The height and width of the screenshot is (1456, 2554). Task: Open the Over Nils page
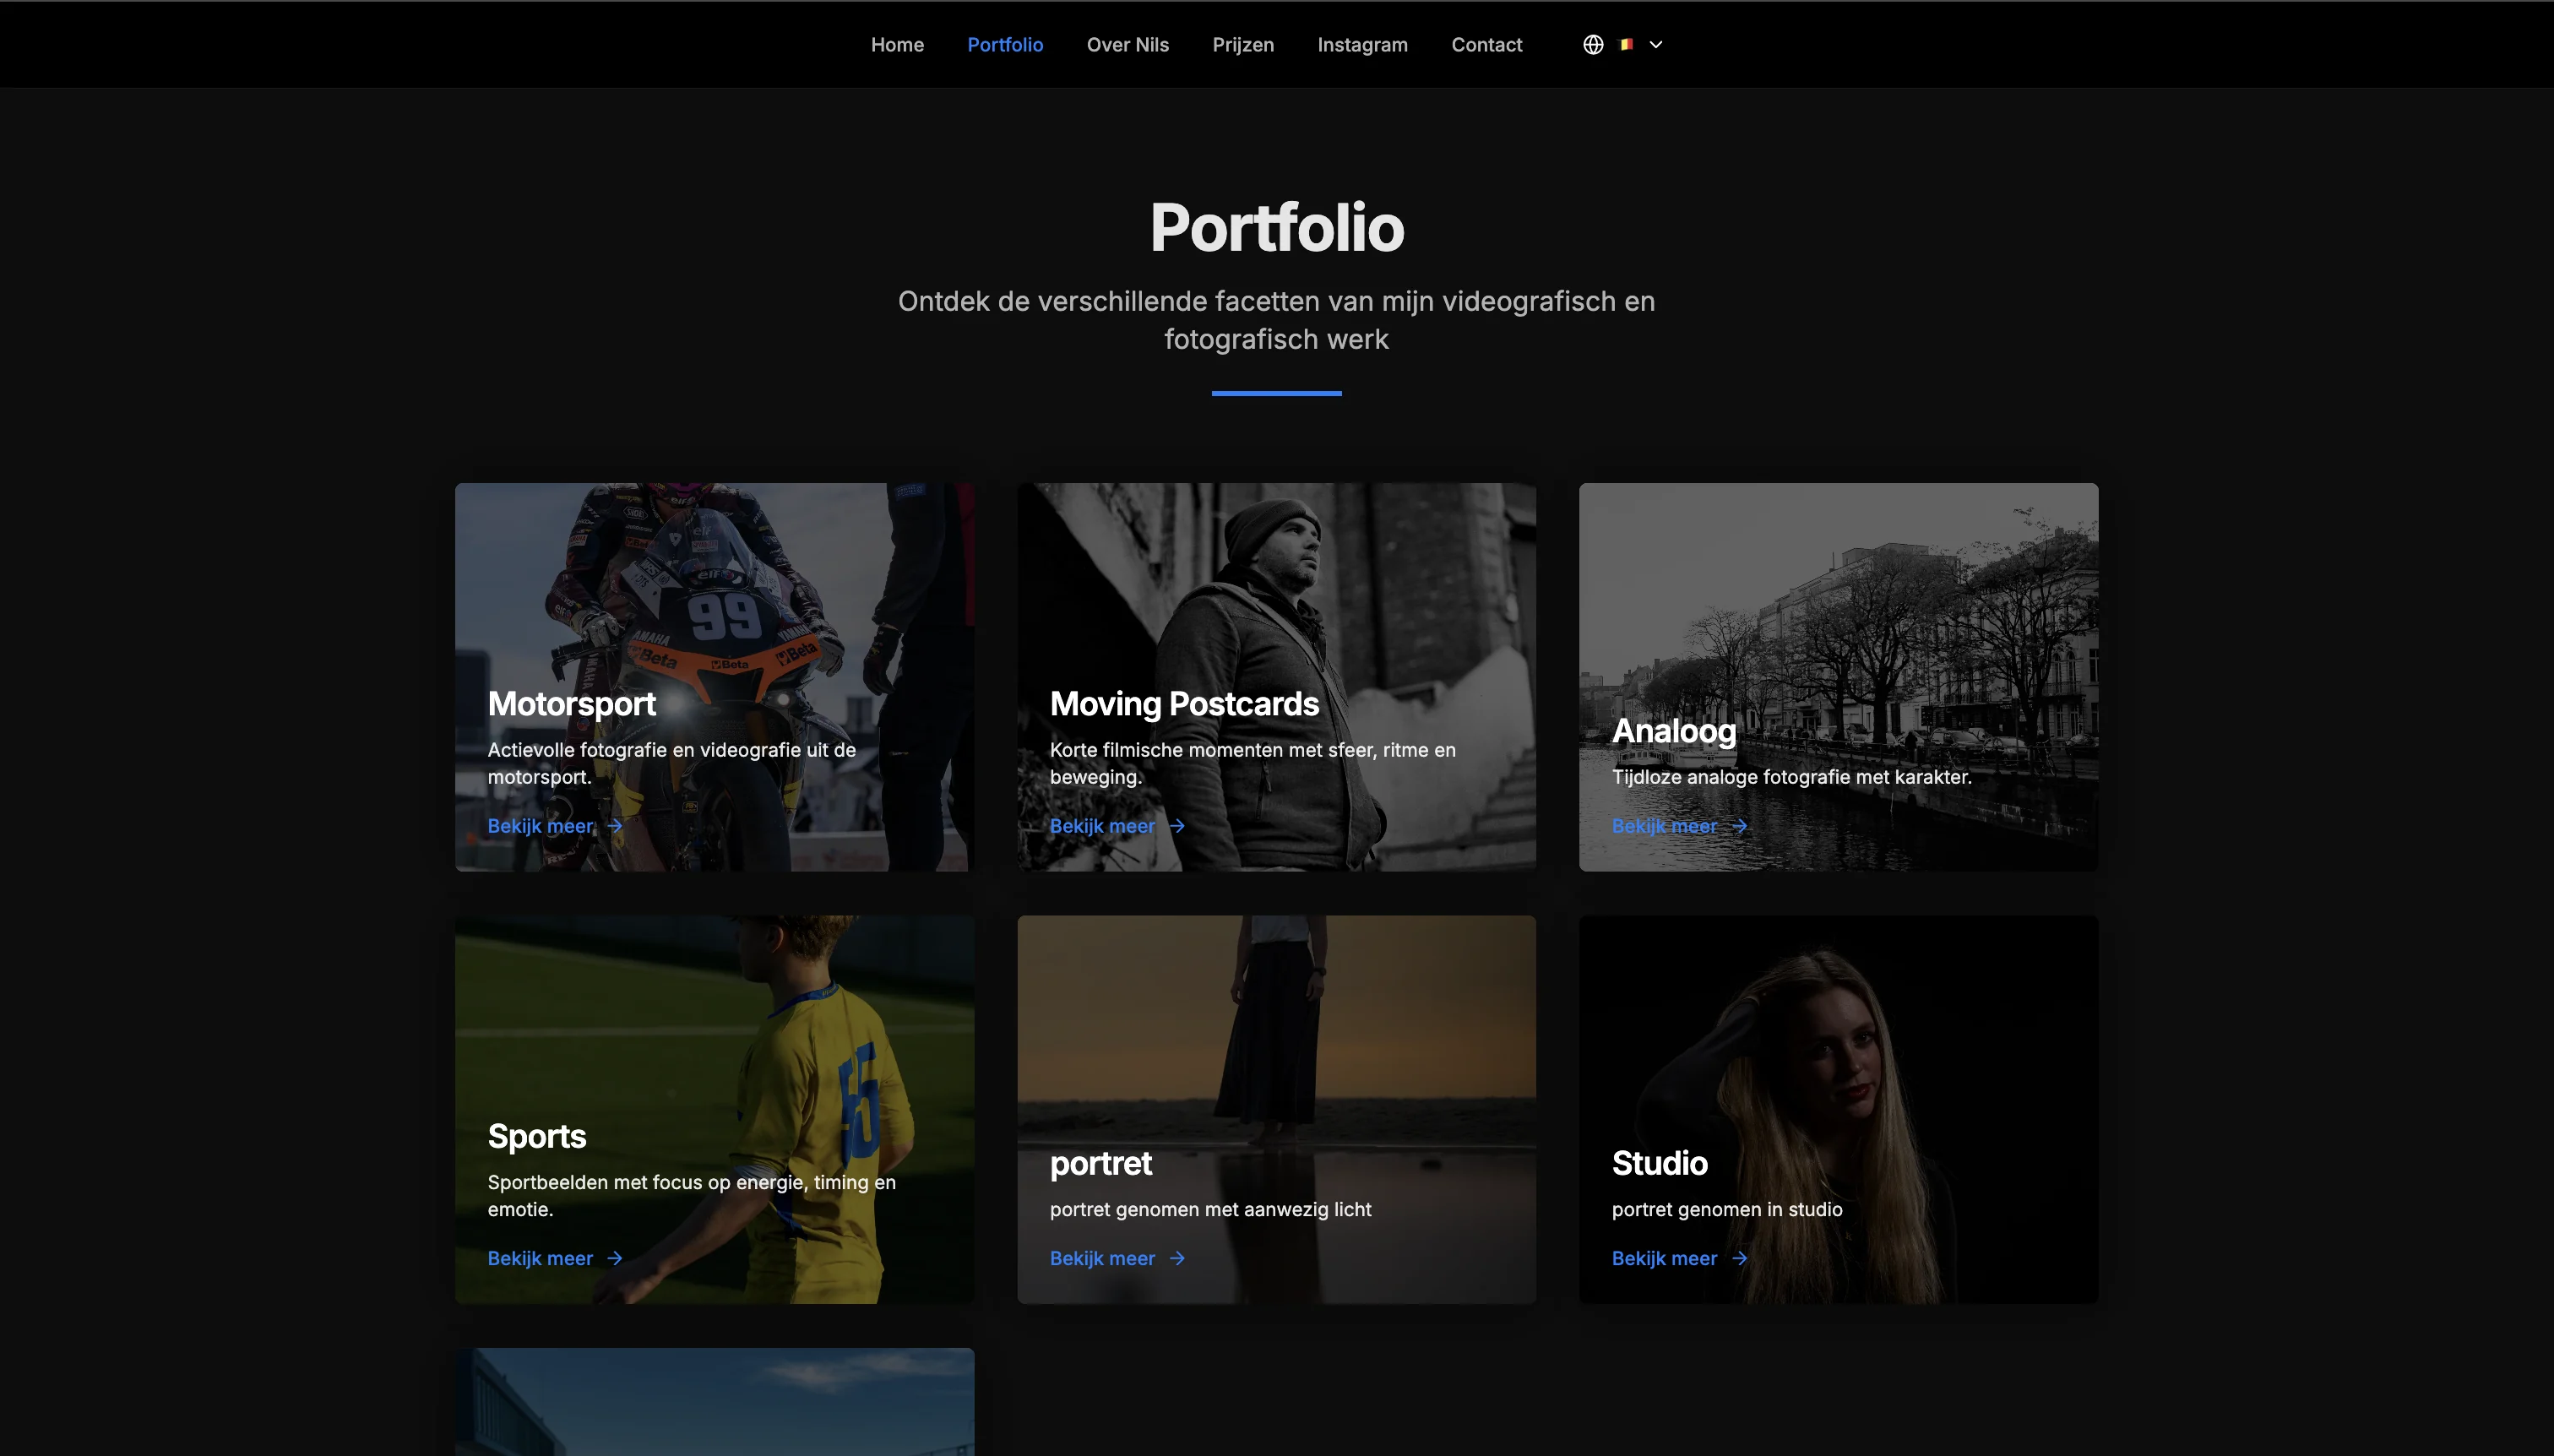tap(1127, 44)
